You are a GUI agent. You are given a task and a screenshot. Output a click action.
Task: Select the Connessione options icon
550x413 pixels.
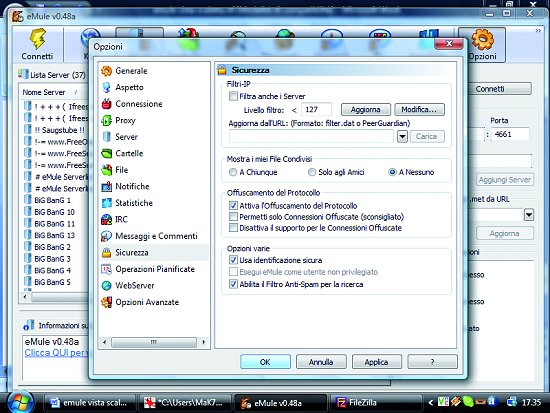point(106,104)
